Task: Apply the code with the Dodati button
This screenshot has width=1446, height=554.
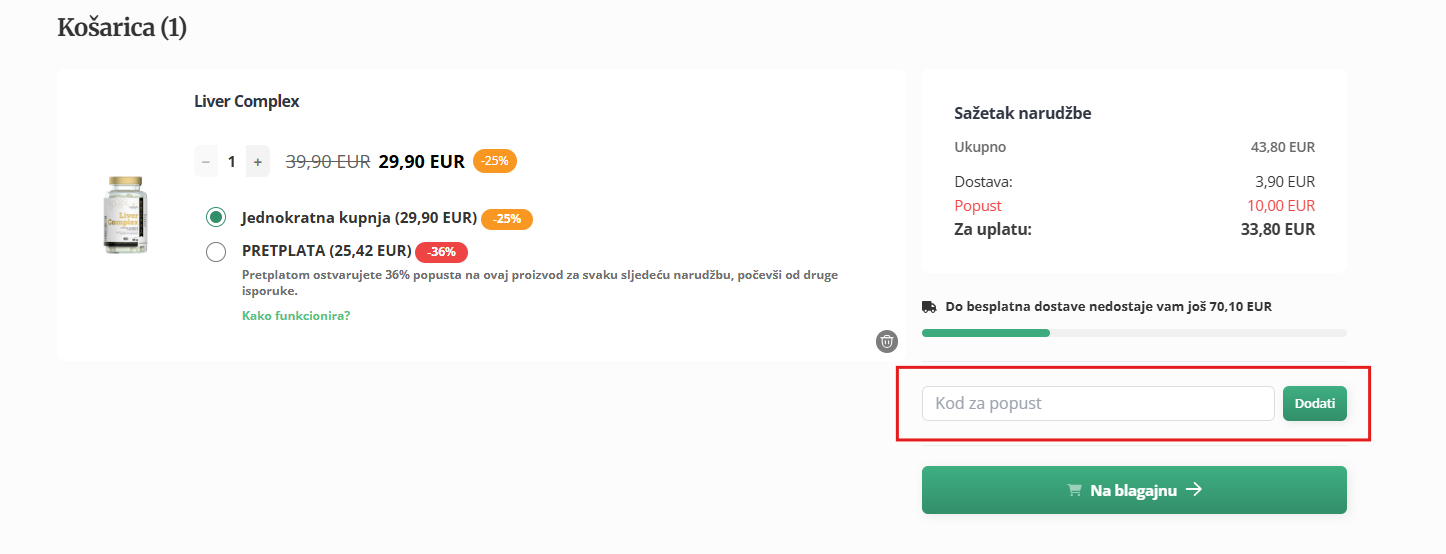Action: (1315, 403)
